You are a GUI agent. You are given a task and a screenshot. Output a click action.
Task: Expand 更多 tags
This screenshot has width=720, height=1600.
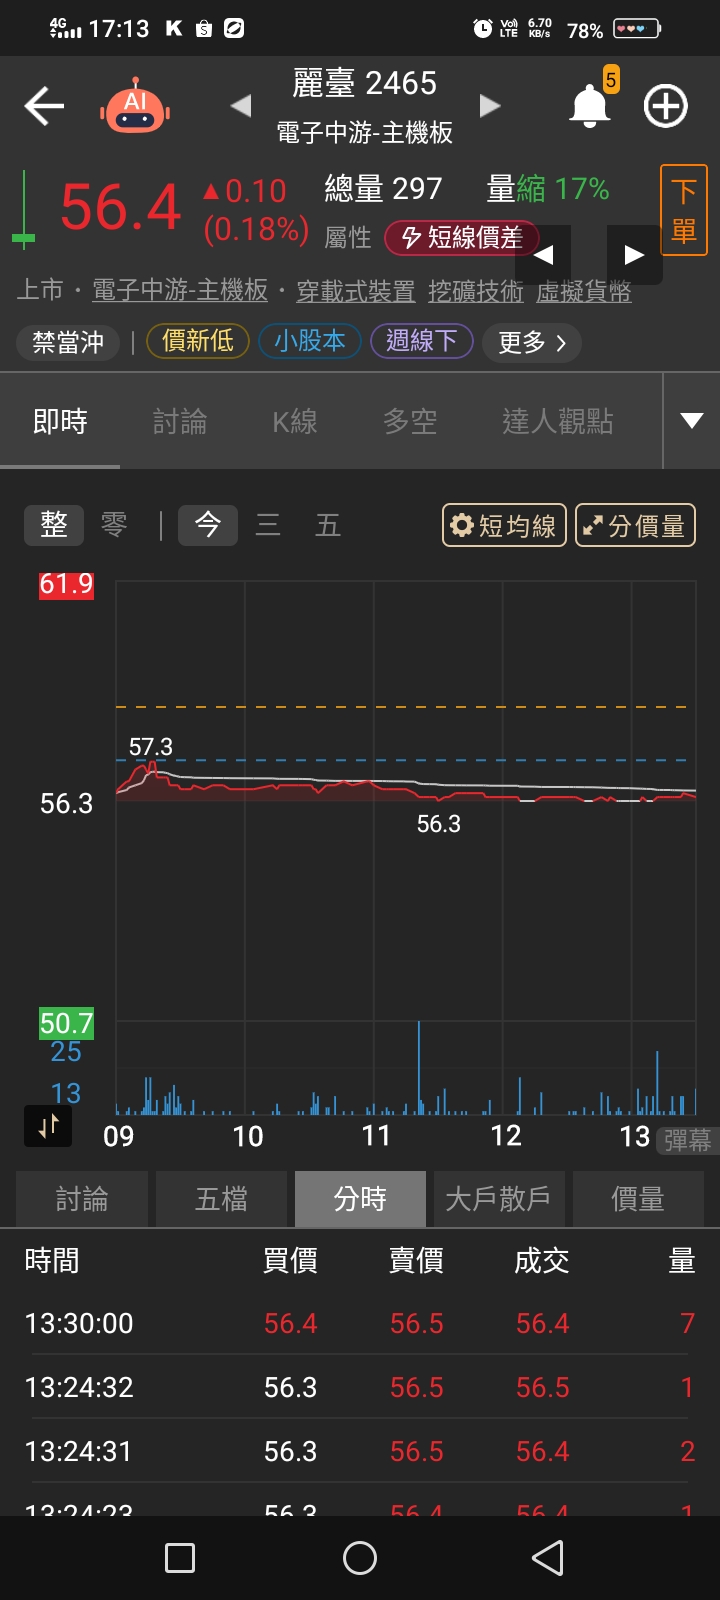(x=532, y=342)
